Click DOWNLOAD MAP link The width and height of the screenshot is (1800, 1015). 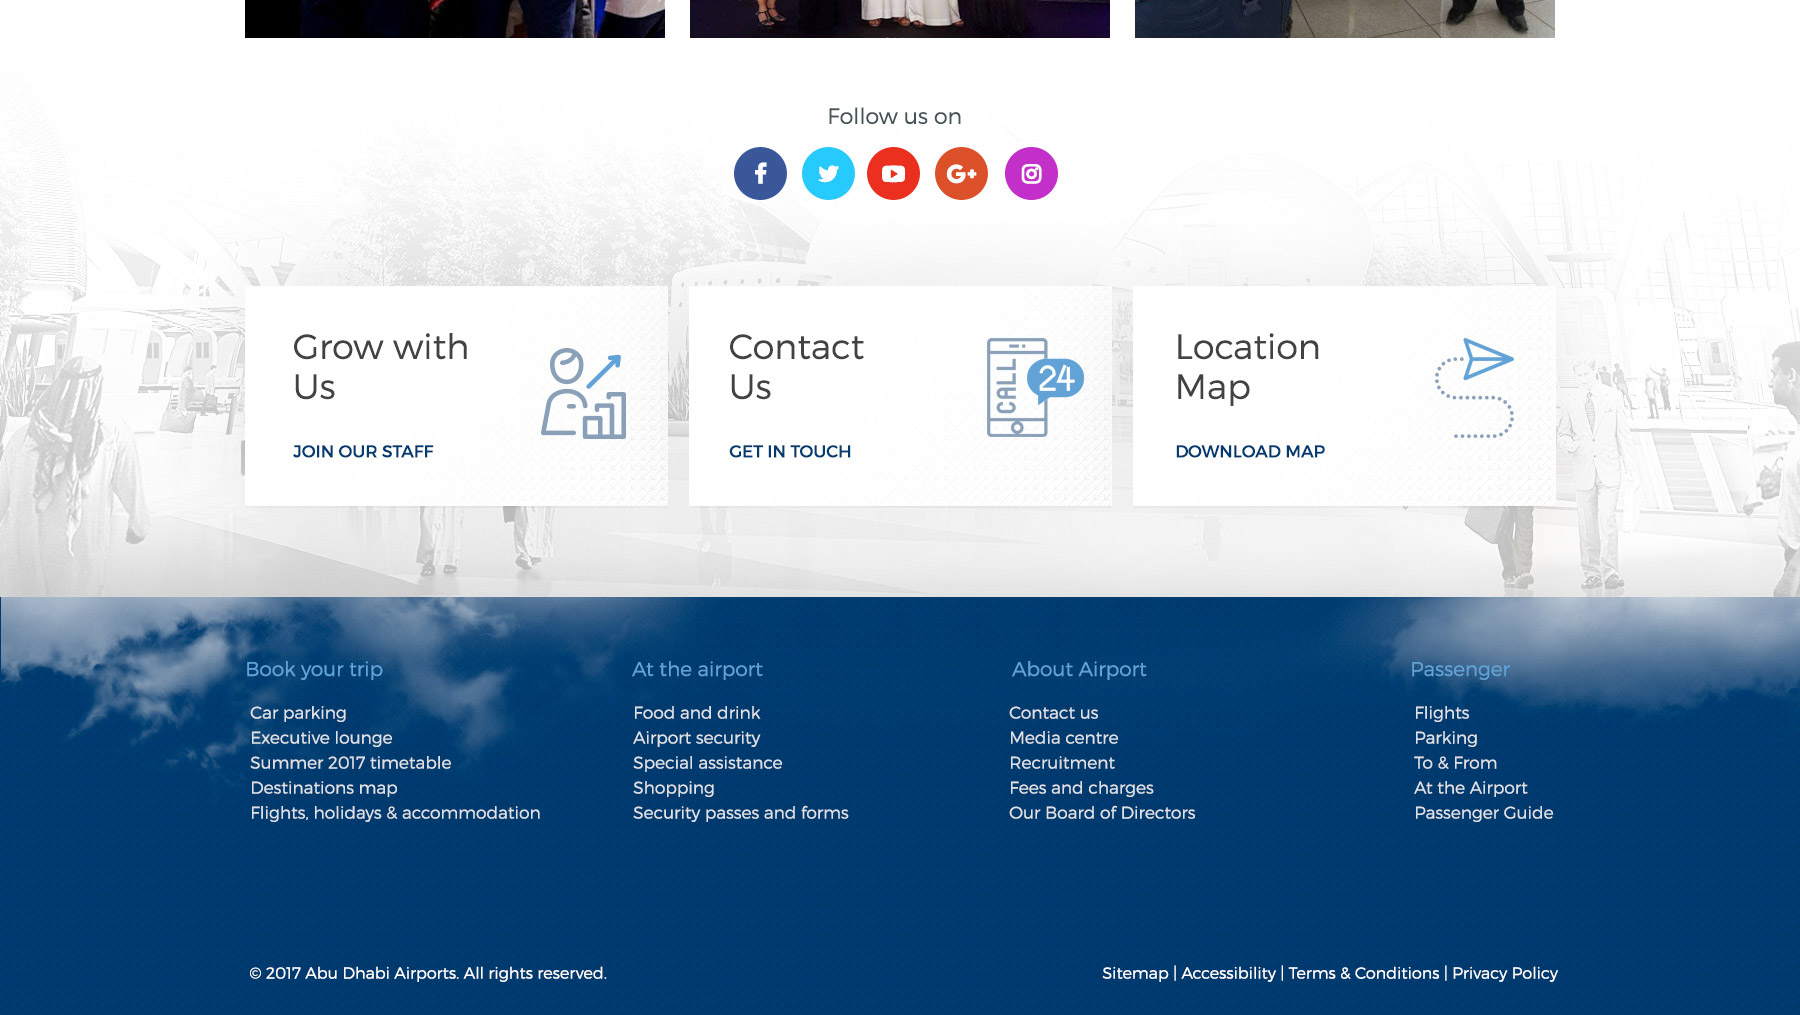(x=1250, y=452)
